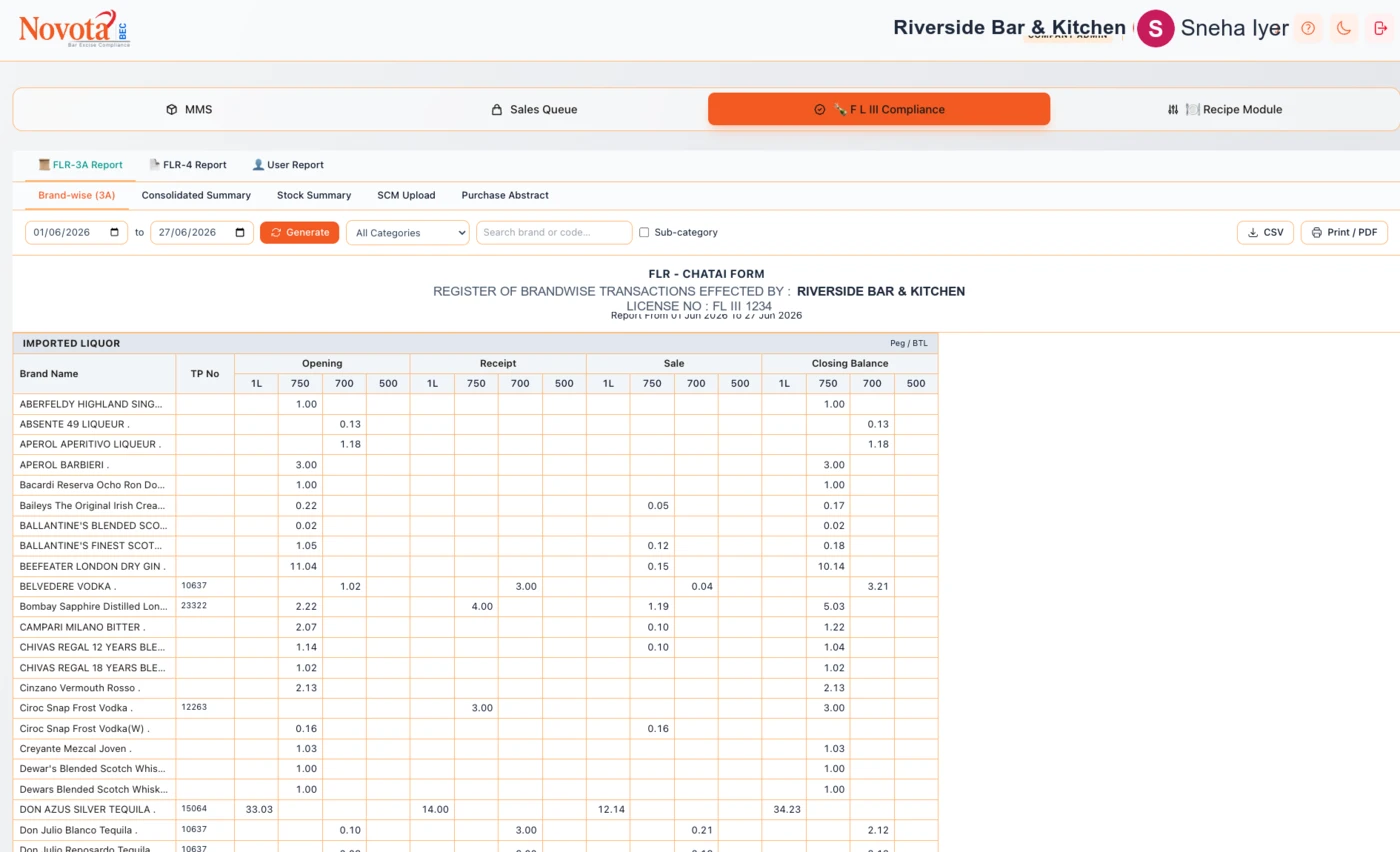Click the 01/06/2026 start date field
Viewport: 1400px width, 852px height.
[76, 233]
